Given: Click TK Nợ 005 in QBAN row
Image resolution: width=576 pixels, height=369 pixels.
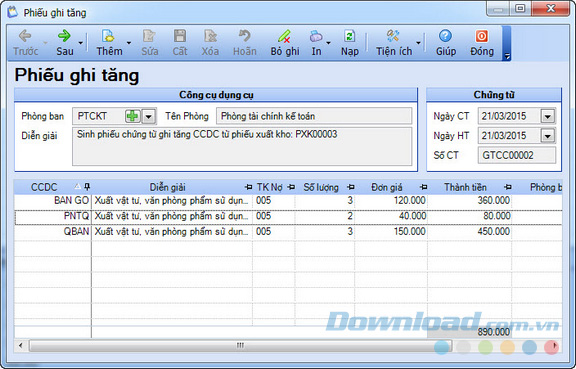Looking at the screenshot, I should pos(274,232).
